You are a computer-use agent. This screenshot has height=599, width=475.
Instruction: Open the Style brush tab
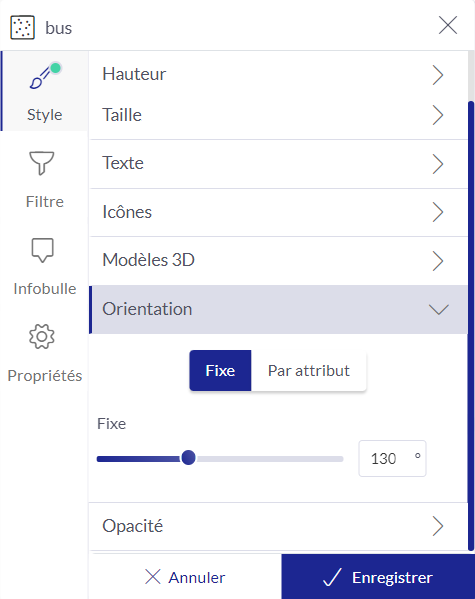45,91
